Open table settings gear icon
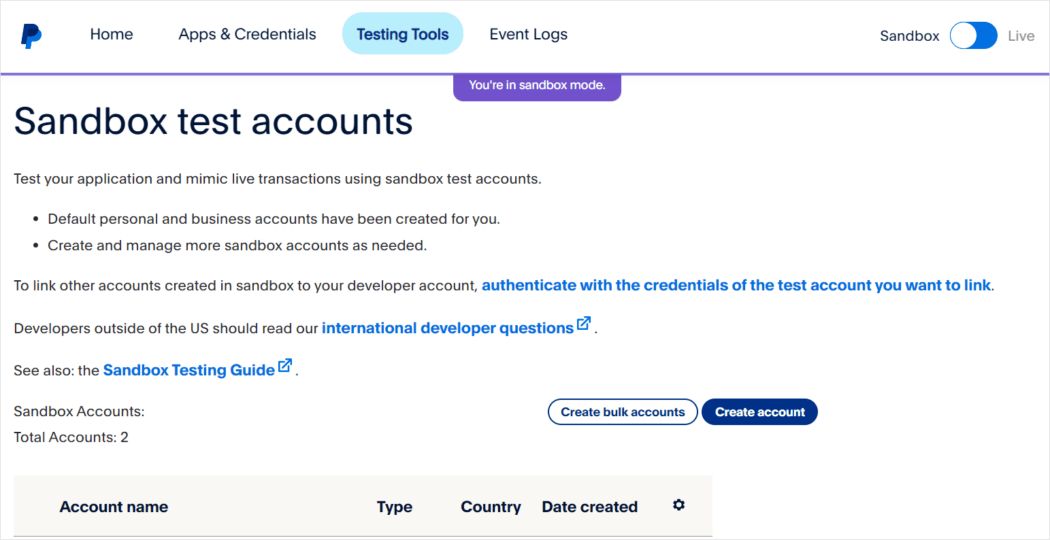 [679, 505]
